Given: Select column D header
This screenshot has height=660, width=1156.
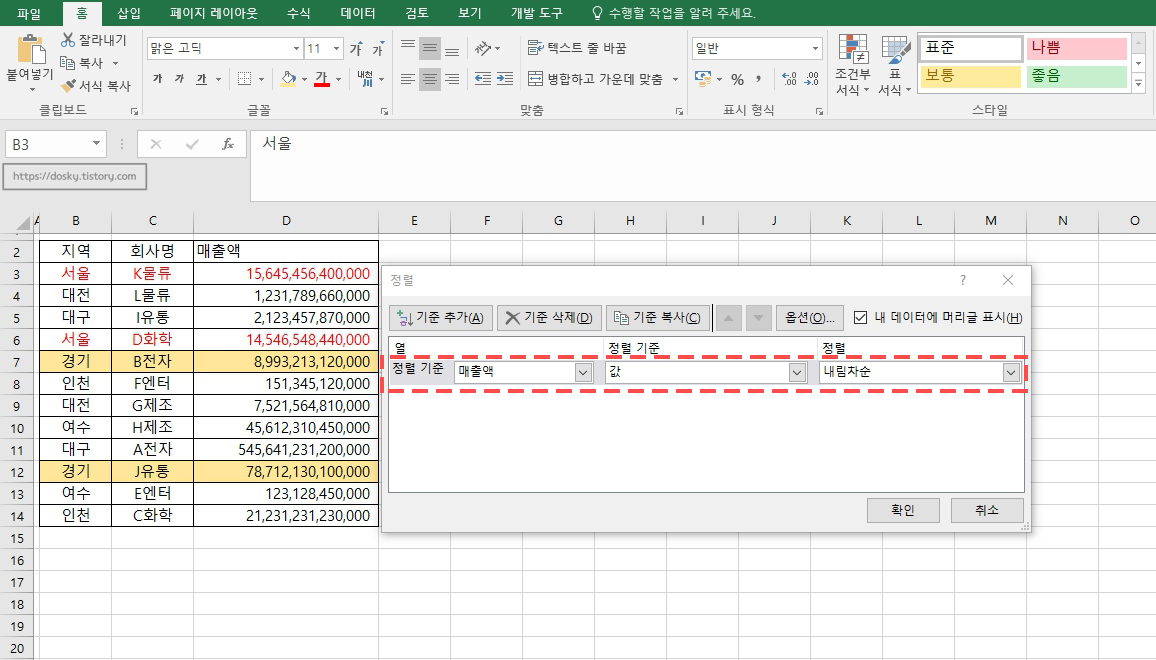Looking at the screenshot, I should coord(286,220).
